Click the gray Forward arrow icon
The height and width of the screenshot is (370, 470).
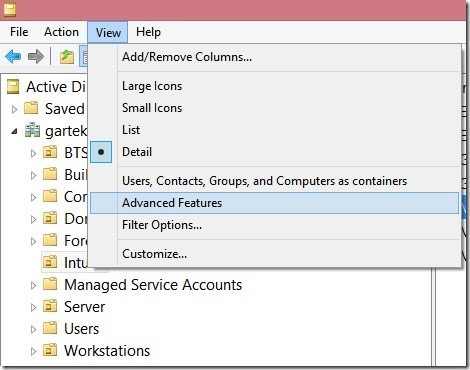[36, 56]
